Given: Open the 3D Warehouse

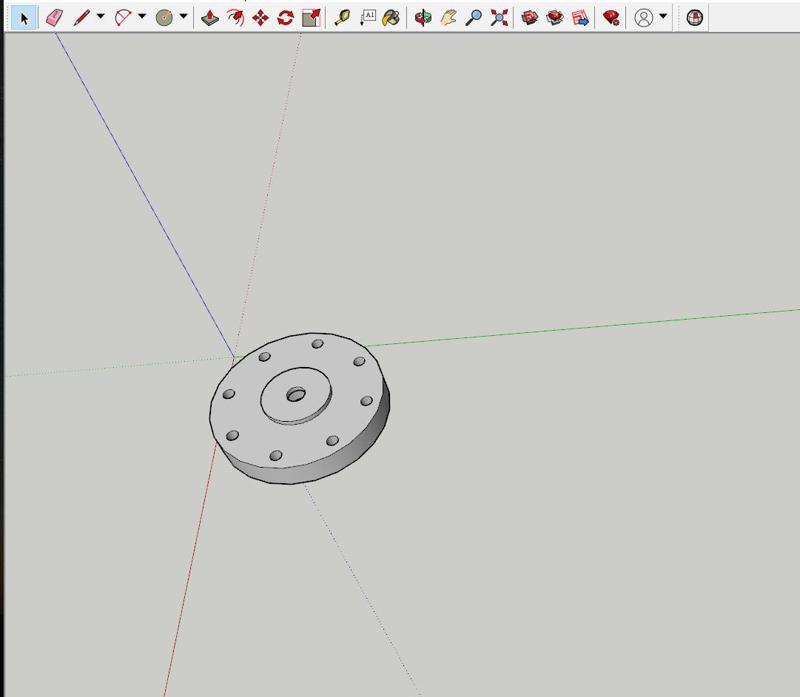Looking at the screenshot, I should click(x=530, y=18).
